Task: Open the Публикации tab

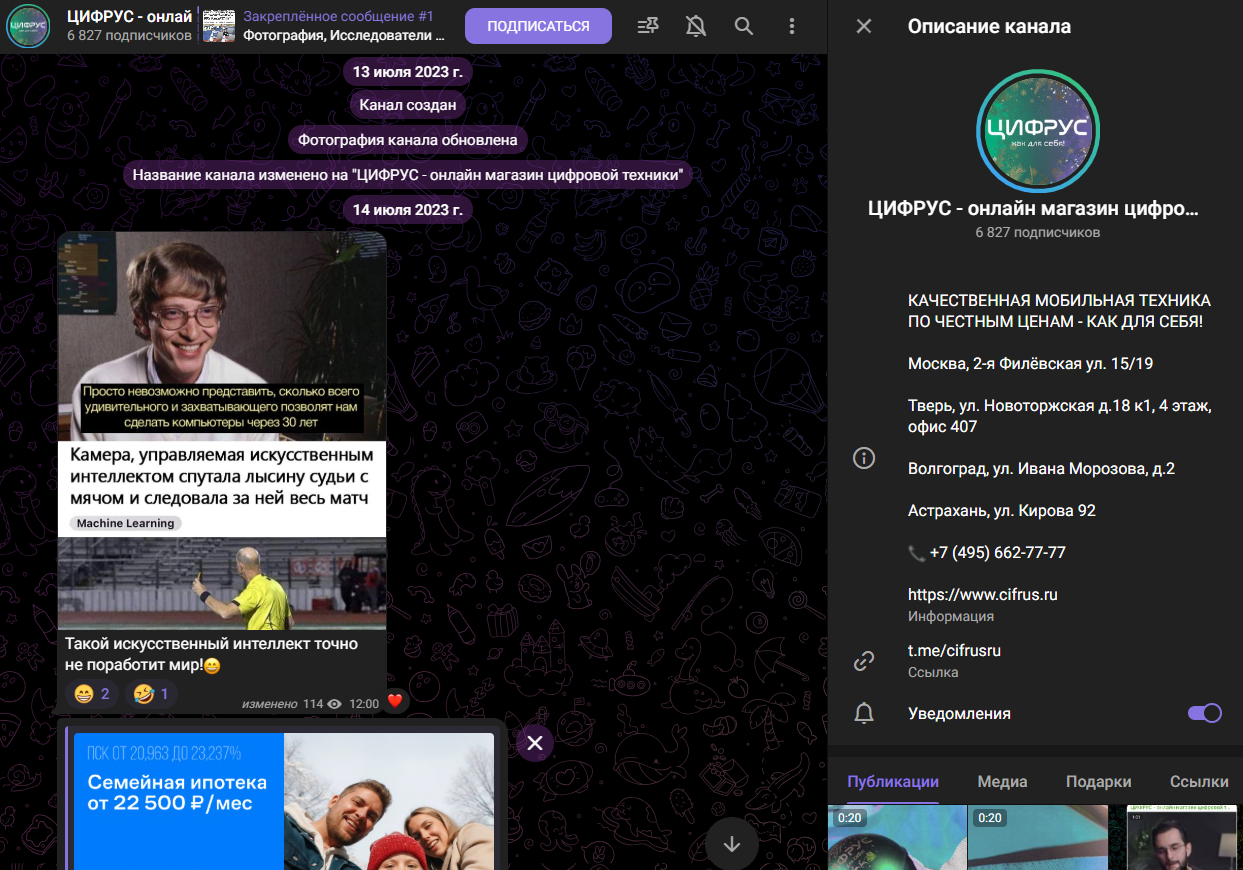Action: (x=892, y=782)
